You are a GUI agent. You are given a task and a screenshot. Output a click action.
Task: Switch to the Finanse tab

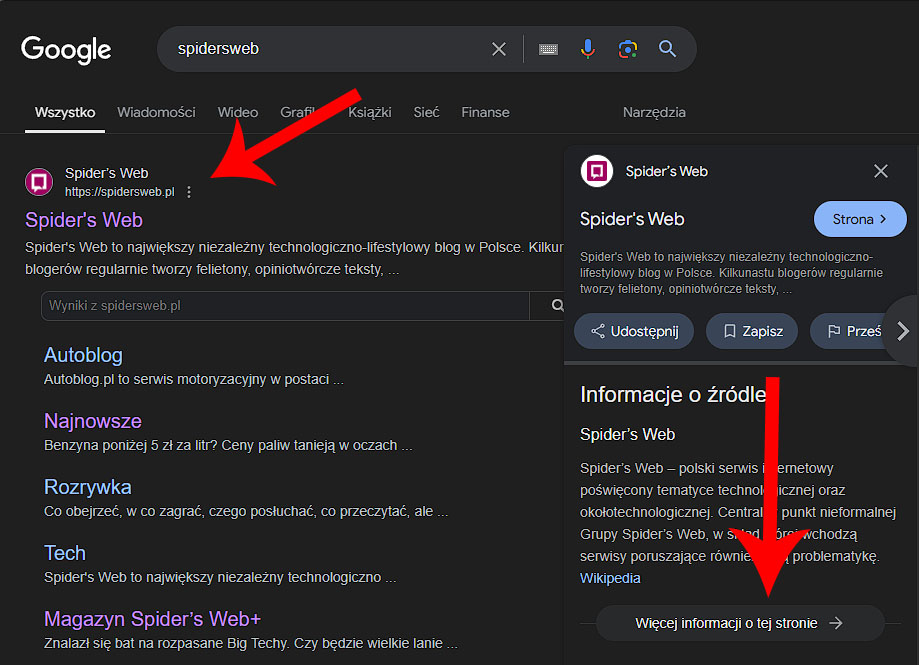[x=485, y=112]
